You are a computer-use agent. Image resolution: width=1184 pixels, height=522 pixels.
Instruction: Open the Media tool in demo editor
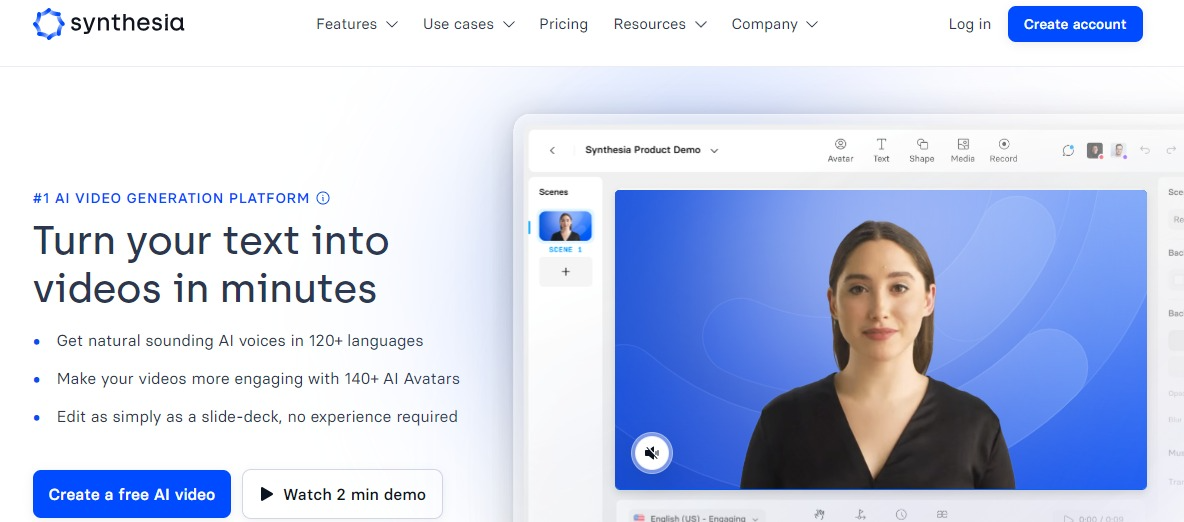[963, 150]
